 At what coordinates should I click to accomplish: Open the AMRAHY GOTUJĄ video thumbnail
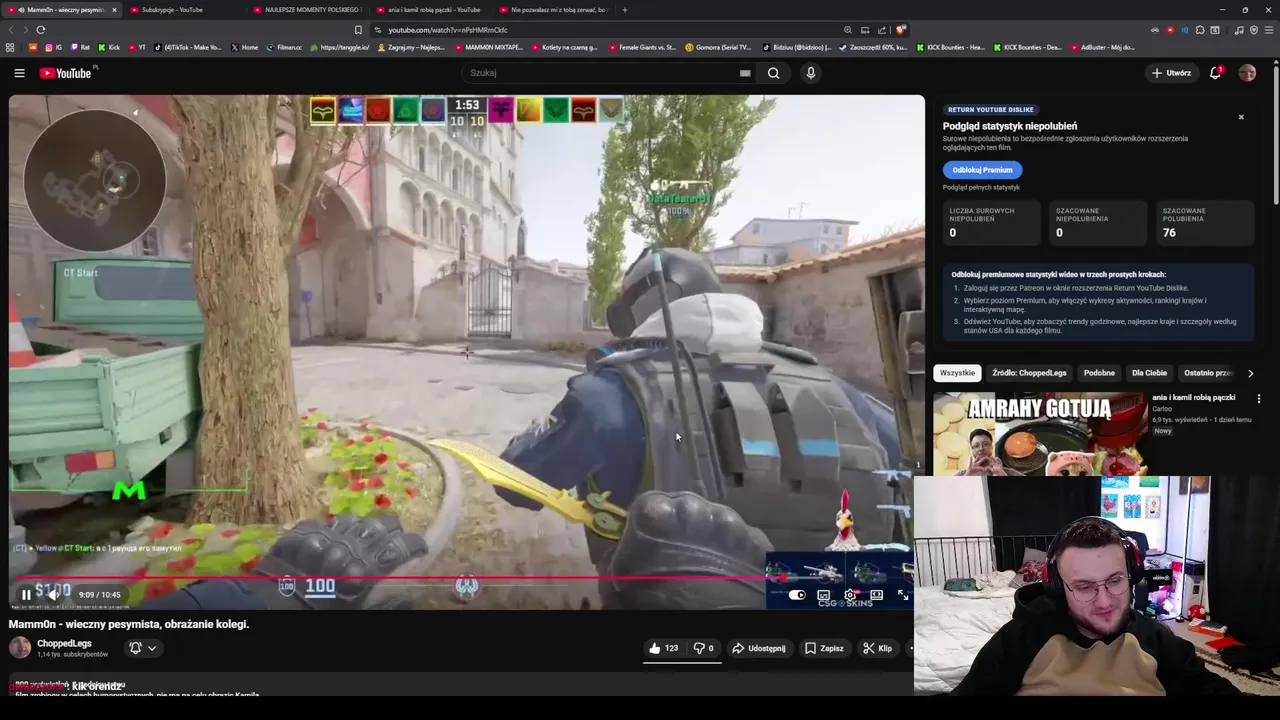click(1040, 433)
